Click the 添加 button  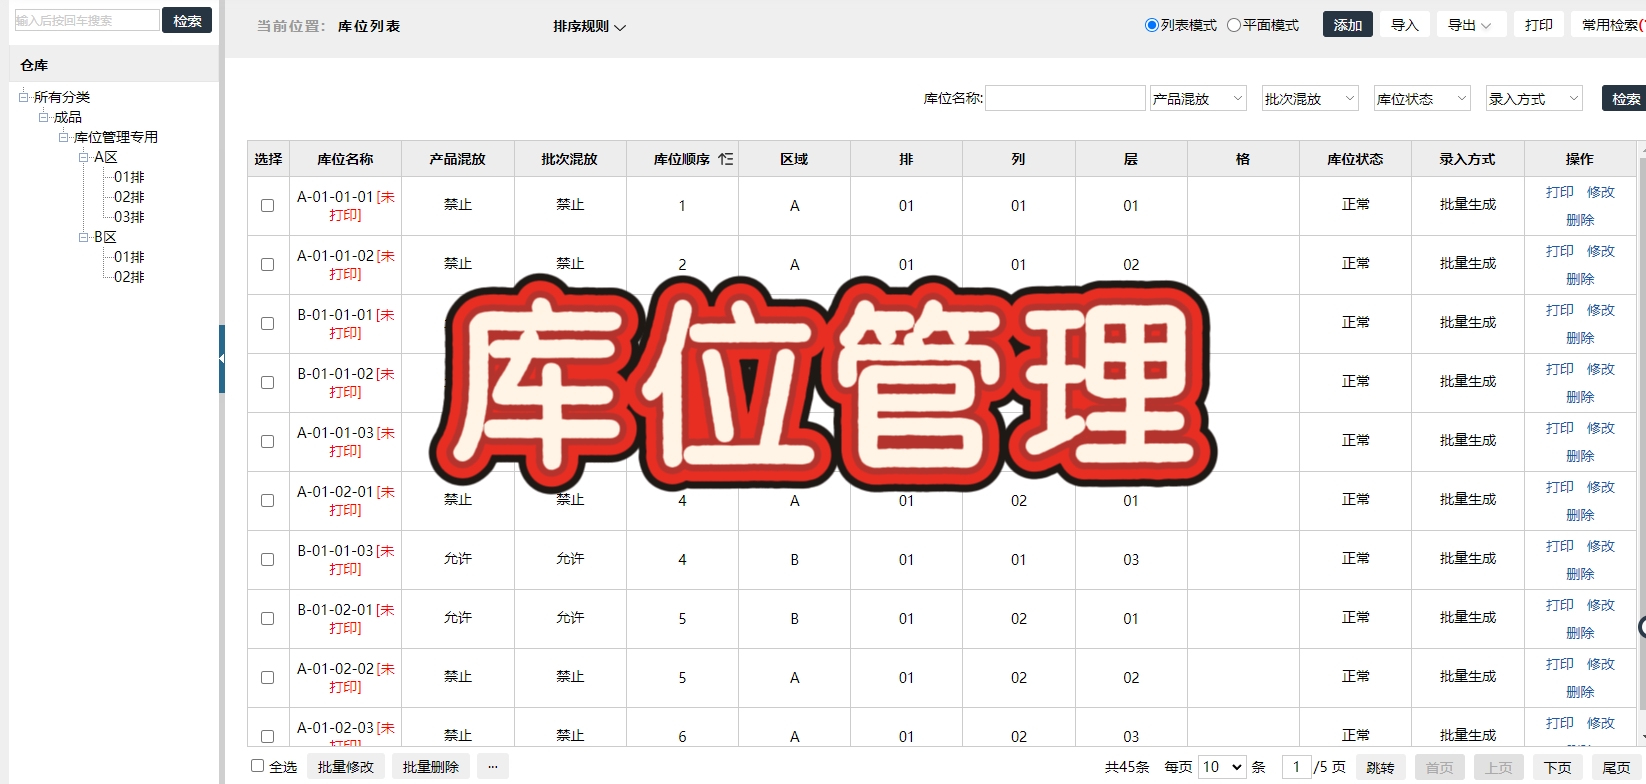point(1347,25)
